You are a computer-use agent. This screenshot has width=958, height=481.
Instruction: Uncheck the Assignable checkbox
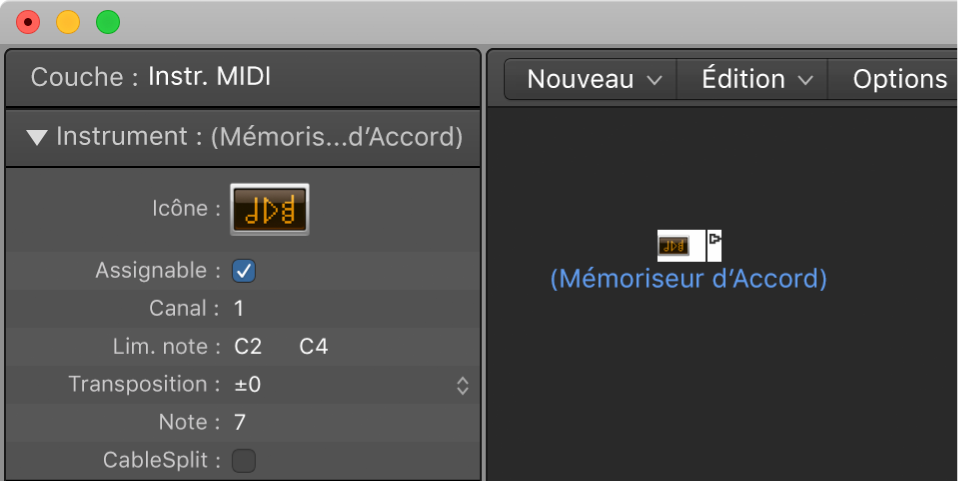tap(244, 271)
